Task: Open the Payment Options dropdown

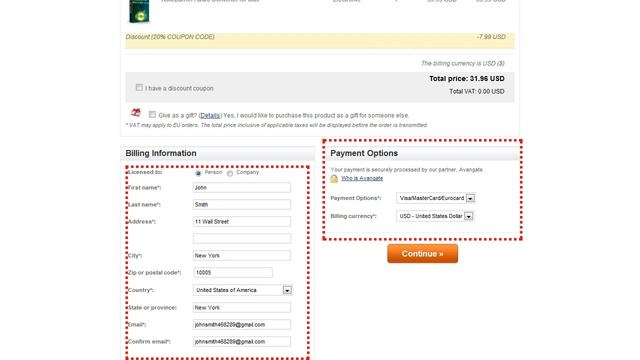Action: point(436,198)
